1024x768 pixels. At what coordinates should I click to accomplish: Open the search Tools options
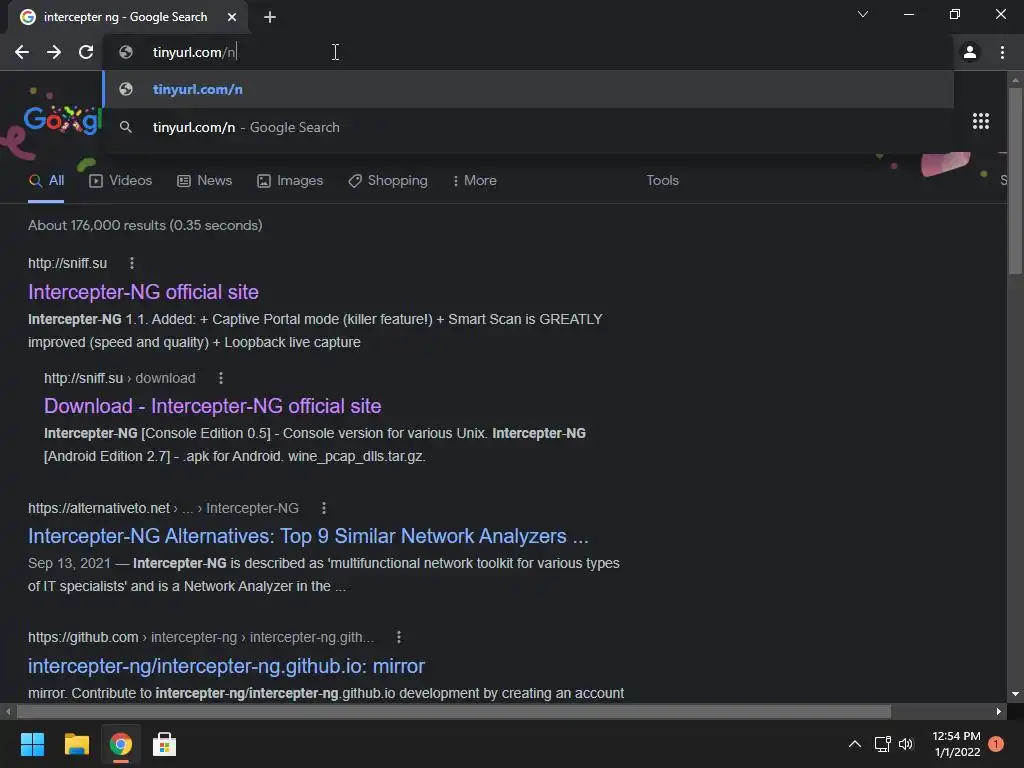[x=662, y=181]
